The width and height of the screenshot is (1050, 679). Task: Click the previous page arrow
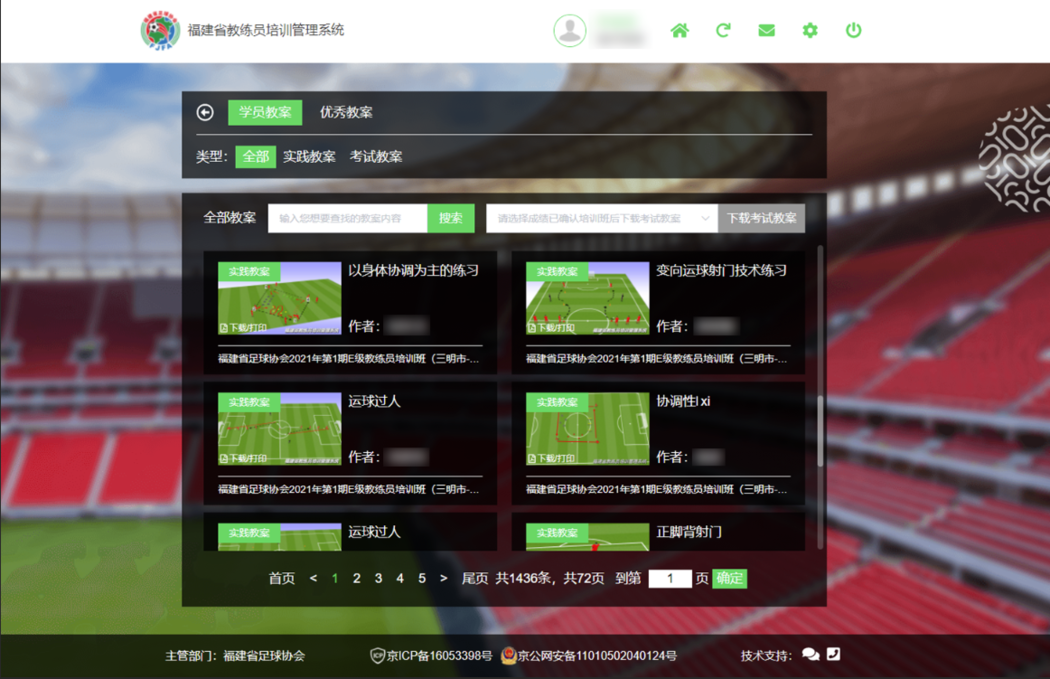point(313,579)
